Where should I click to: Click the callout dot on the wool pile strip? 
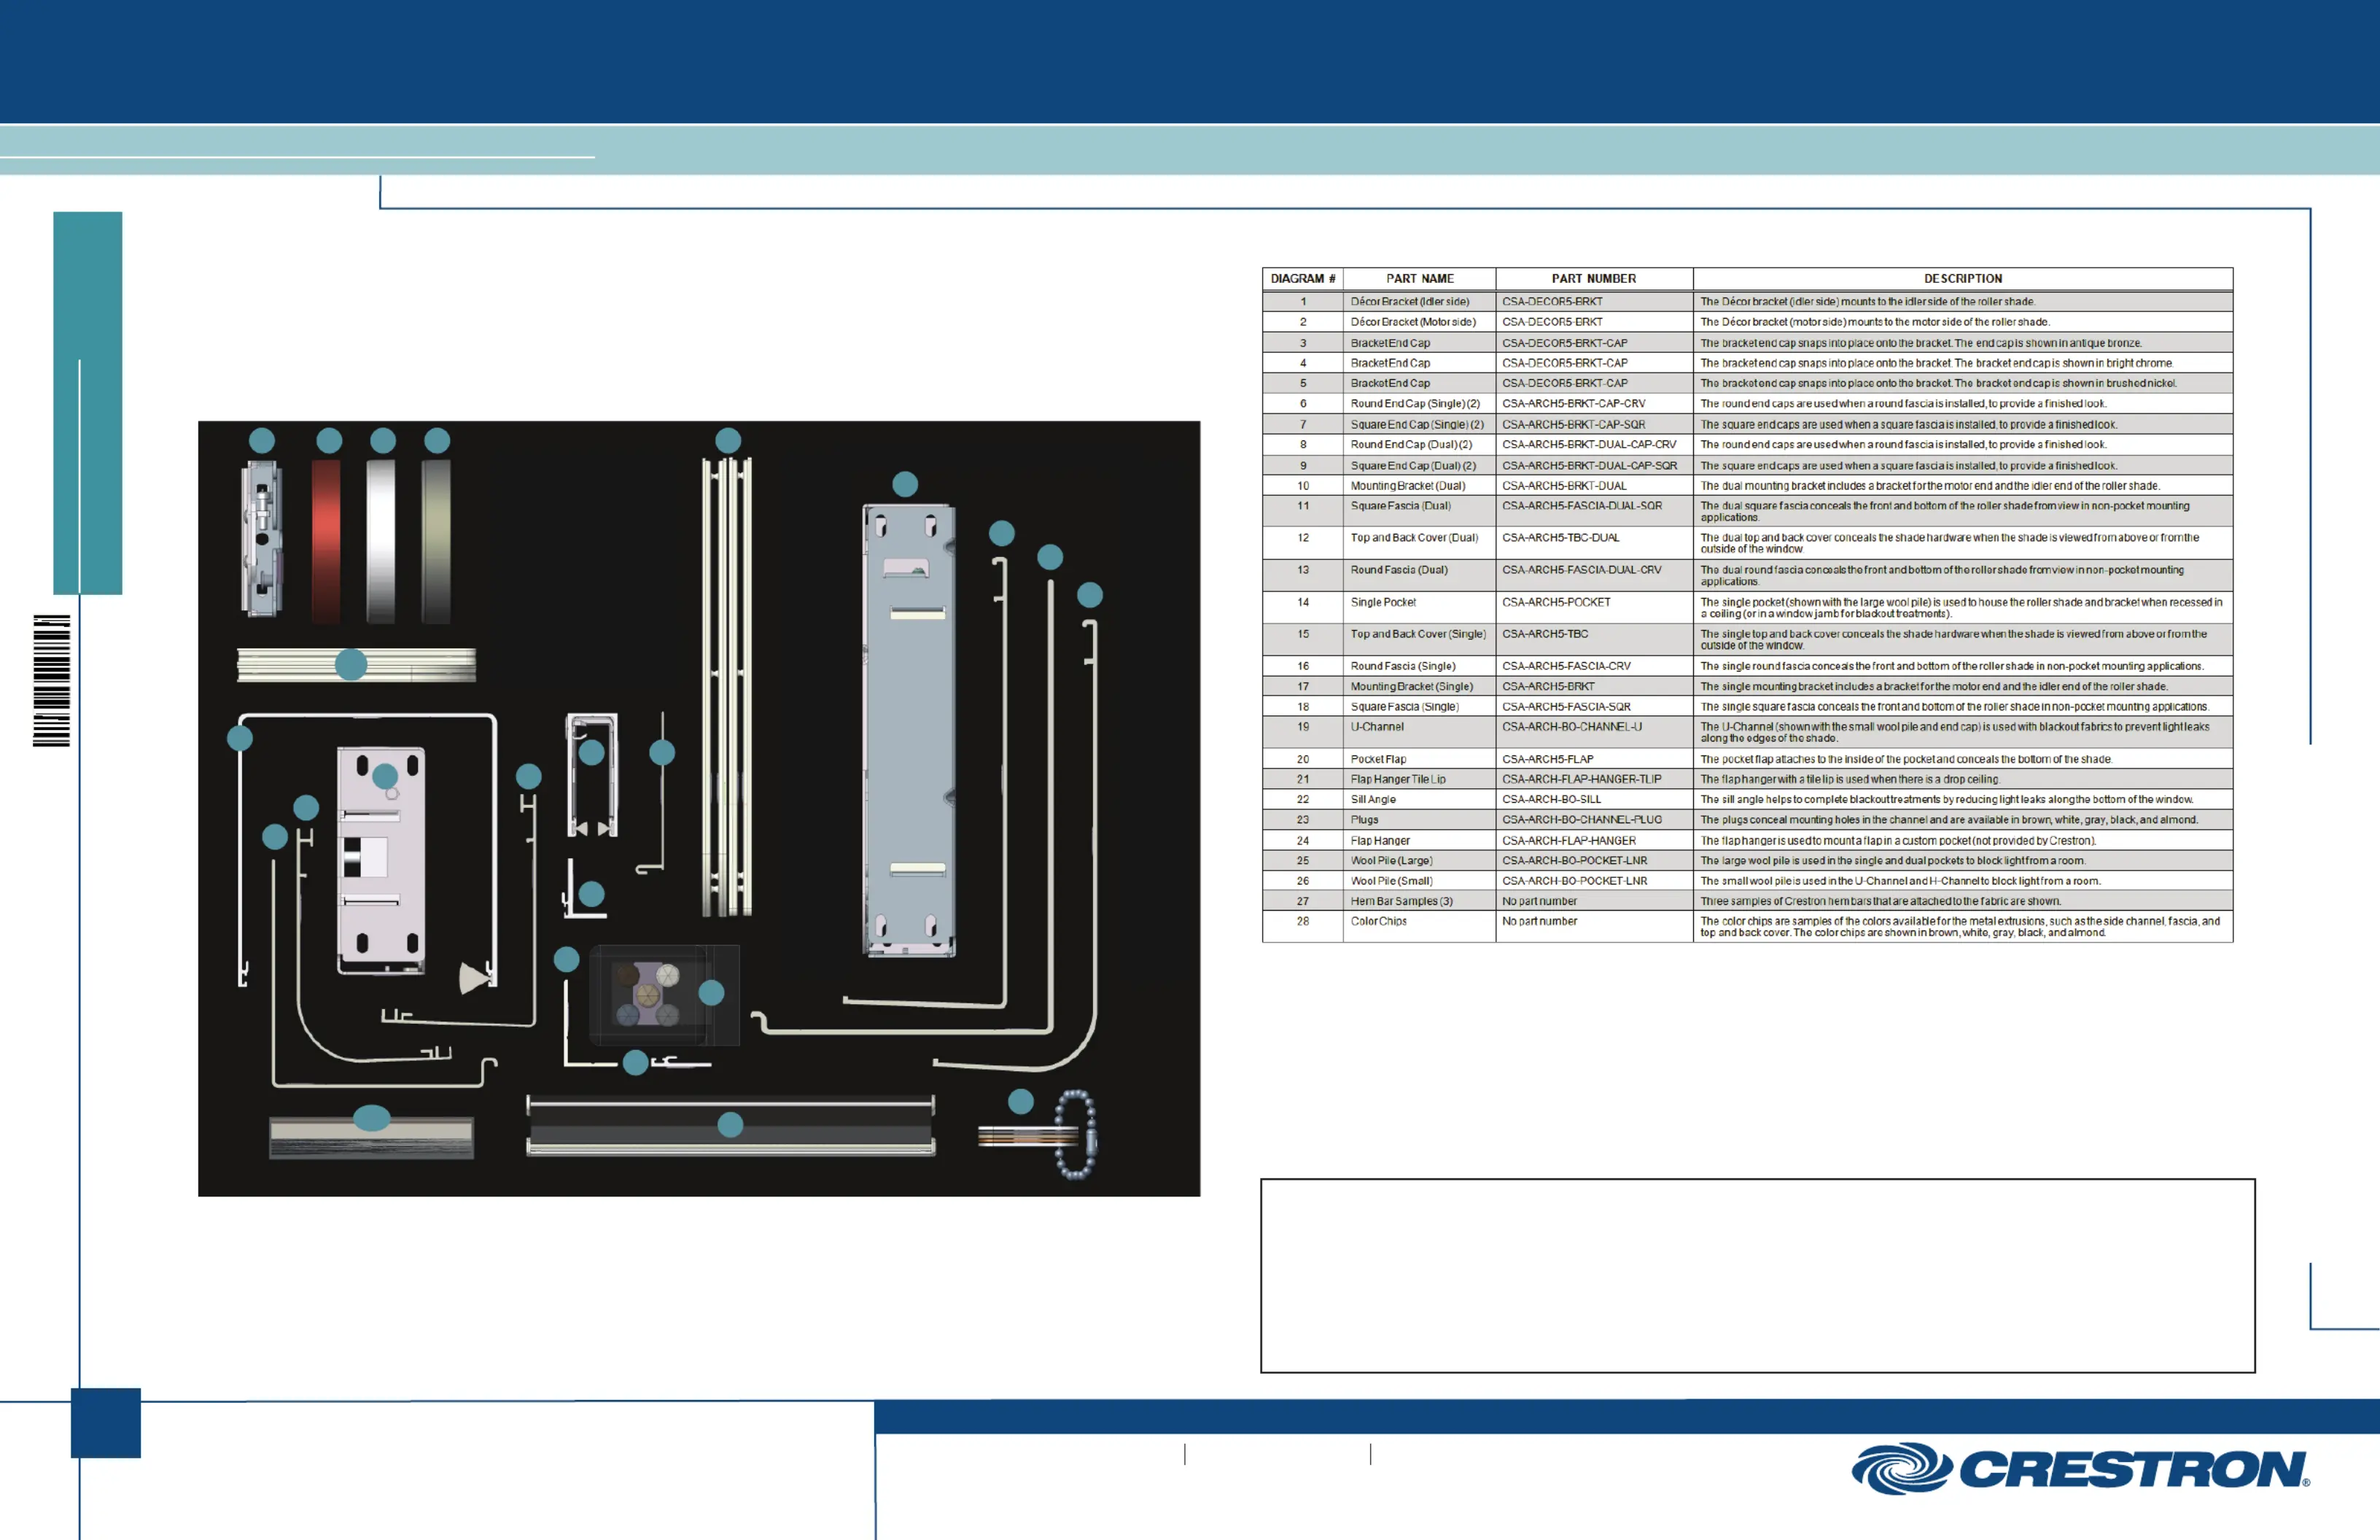[372, 1118]
